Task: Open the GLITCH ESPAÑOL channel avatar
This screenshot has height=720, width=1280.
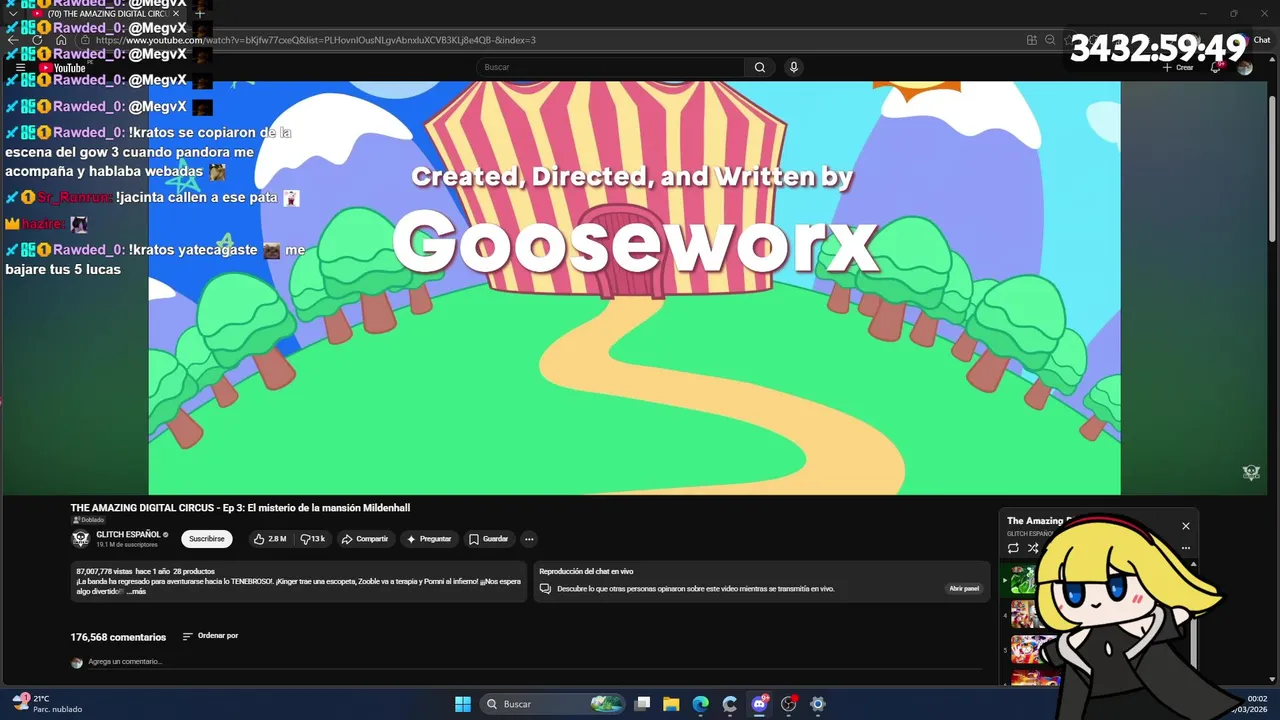Action: (81, 539)
